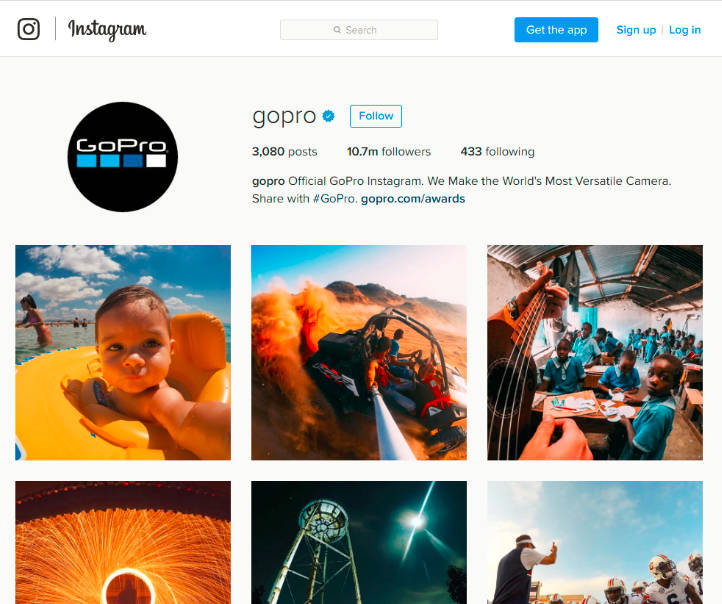This screenshot has height=604, width=722.
Task: Open the football coach and players photo
Action: pos(595,542)
